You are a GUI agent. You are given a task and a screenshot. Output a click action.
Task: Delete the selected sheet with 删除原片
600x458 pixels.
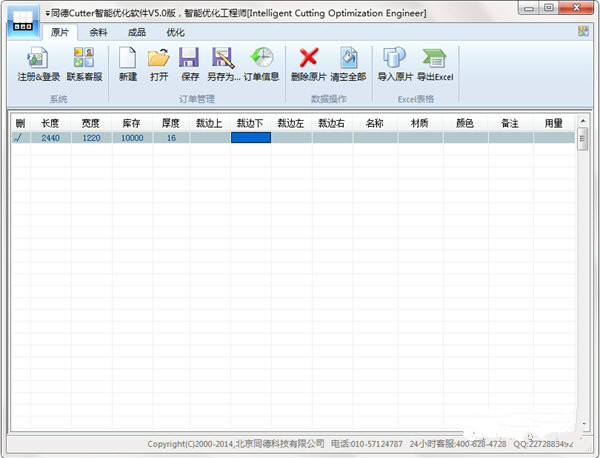click(308, 64)
